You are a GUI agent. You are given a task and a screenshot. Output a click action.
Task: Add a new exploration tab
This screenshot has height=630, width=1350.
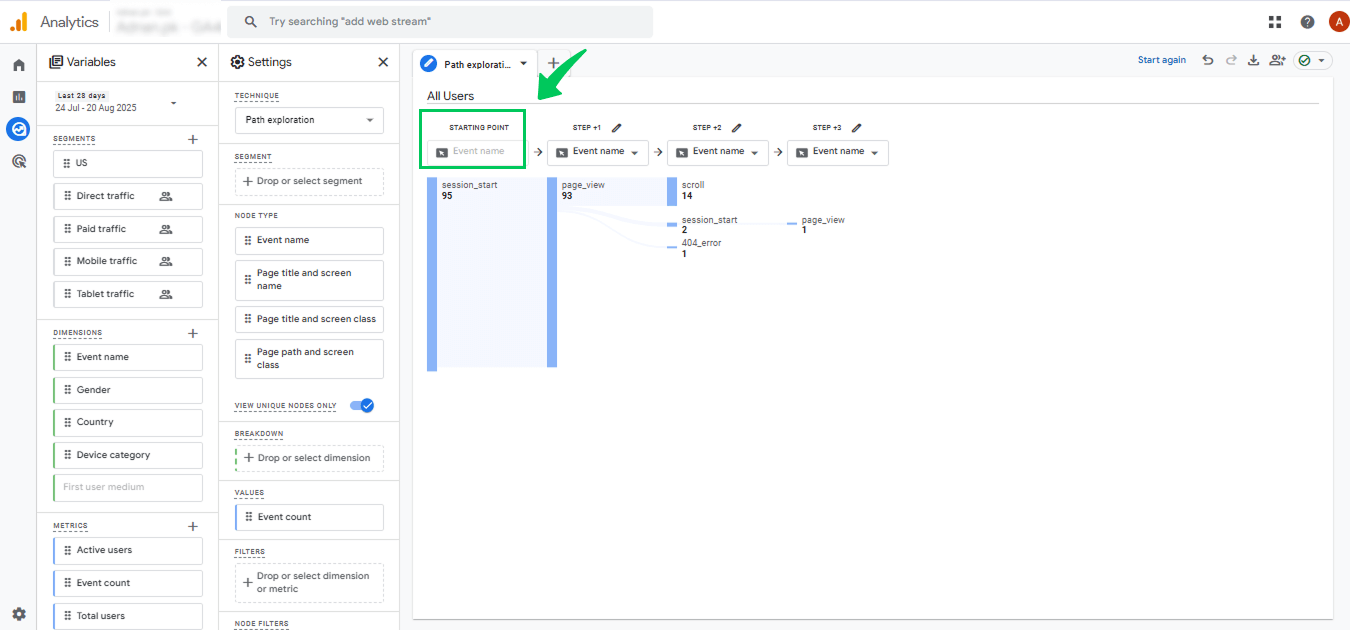[x=554, y=63]
